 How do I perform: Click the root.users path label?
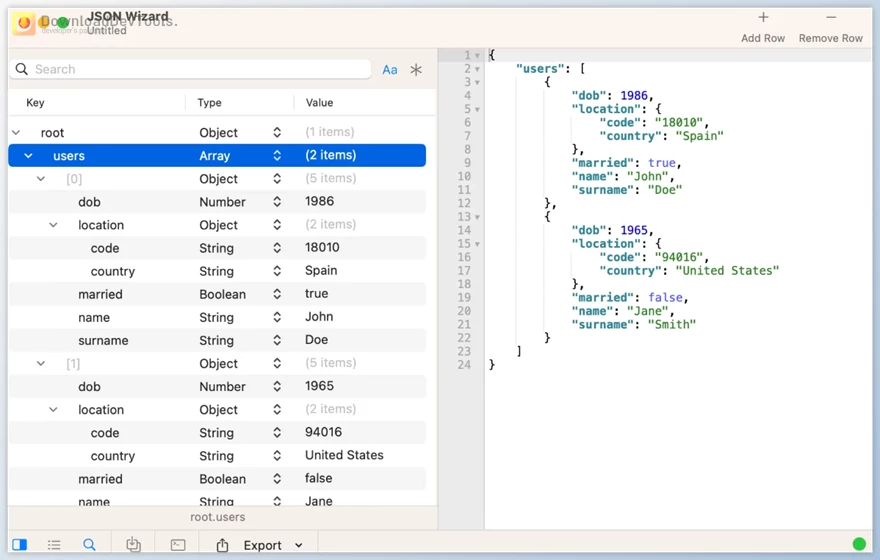tap(217, 517)
